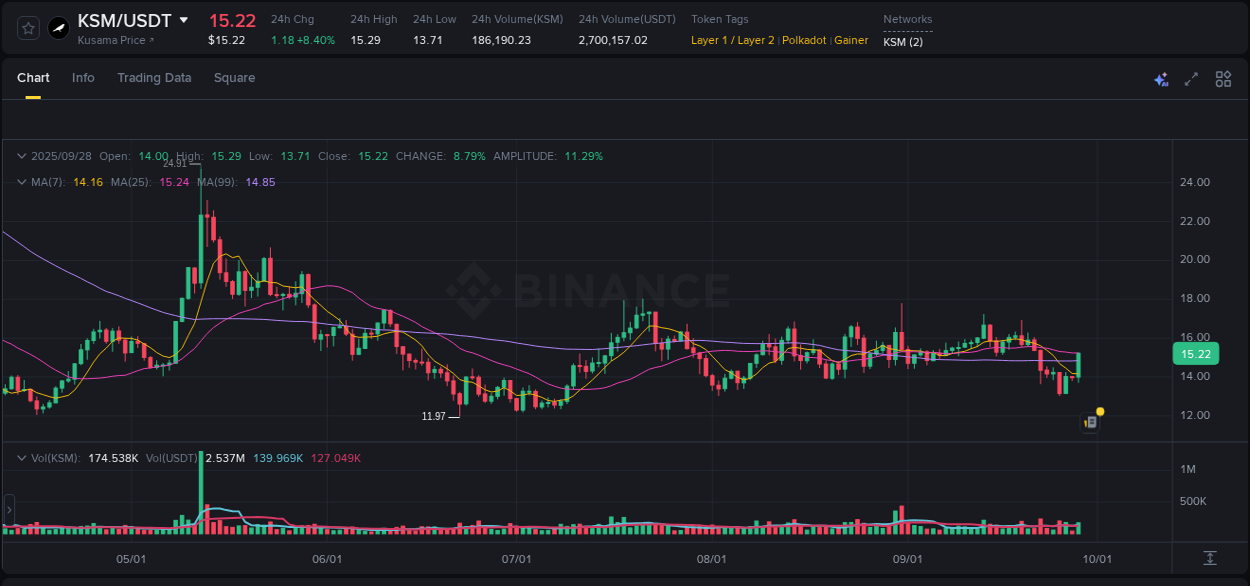Toggle the Vol(KSM) volume indicator row

coord(22,457)
